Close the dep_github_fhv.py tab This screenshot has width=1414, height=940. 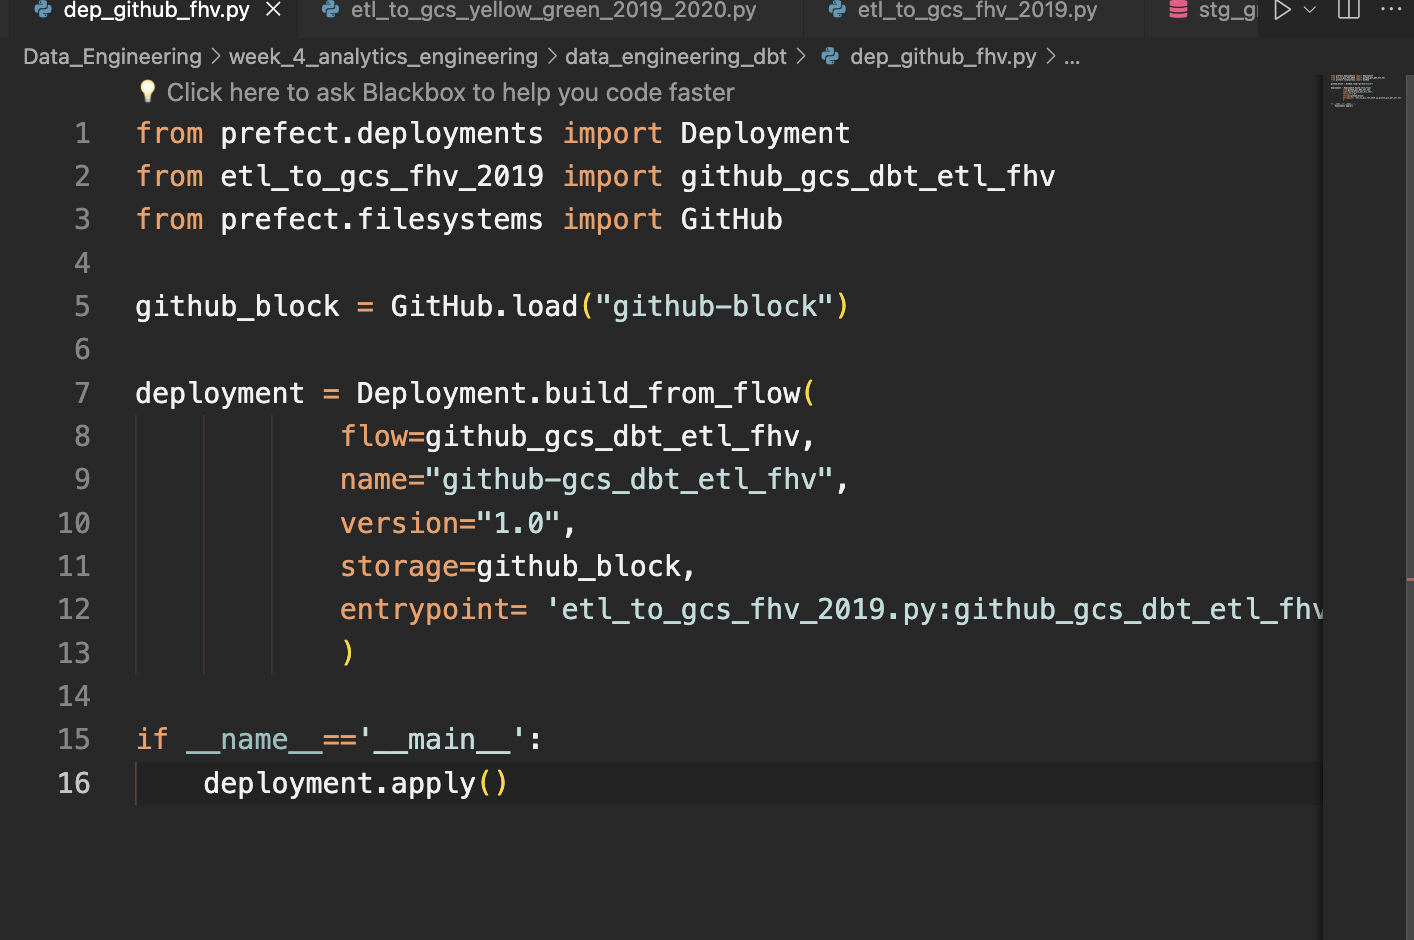(273, 10)
